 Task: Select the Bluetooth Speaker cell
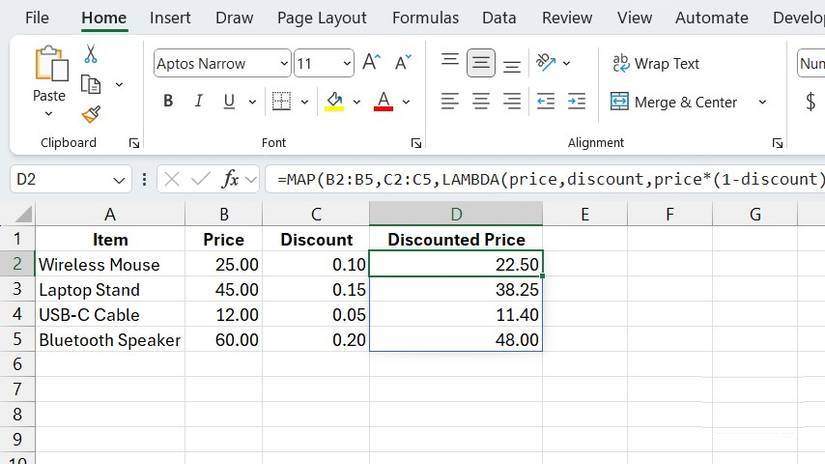pos(110,340)
